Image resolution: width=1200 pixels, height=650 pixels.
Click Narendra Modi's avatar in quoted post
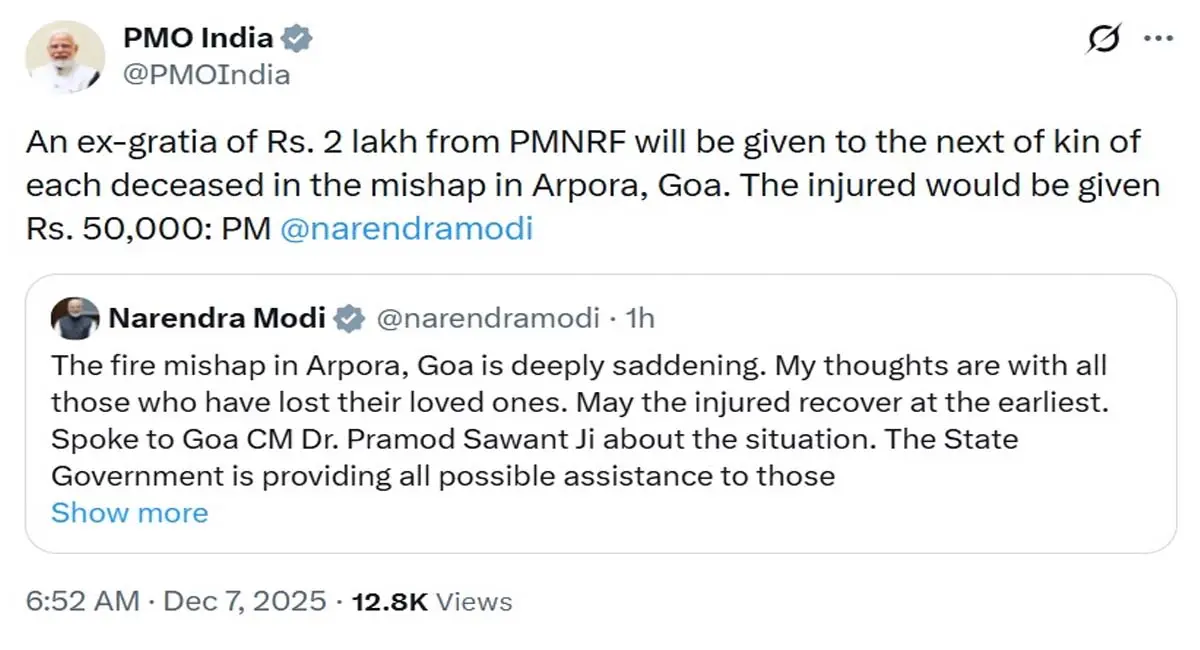click(75, 319)
